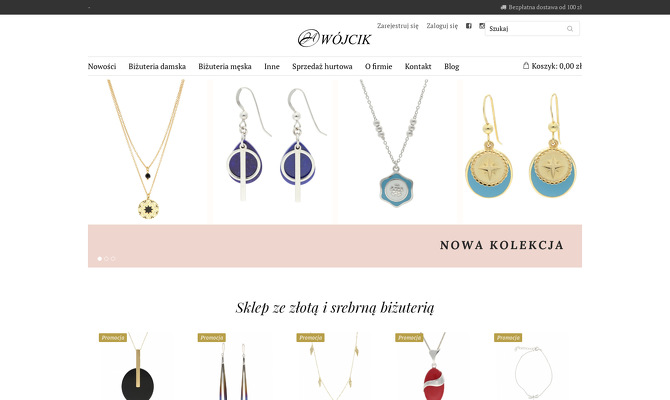The image size is (670, 400).
Task: Switch to the third carousel slide dot
Action: [x=113, y=259]
